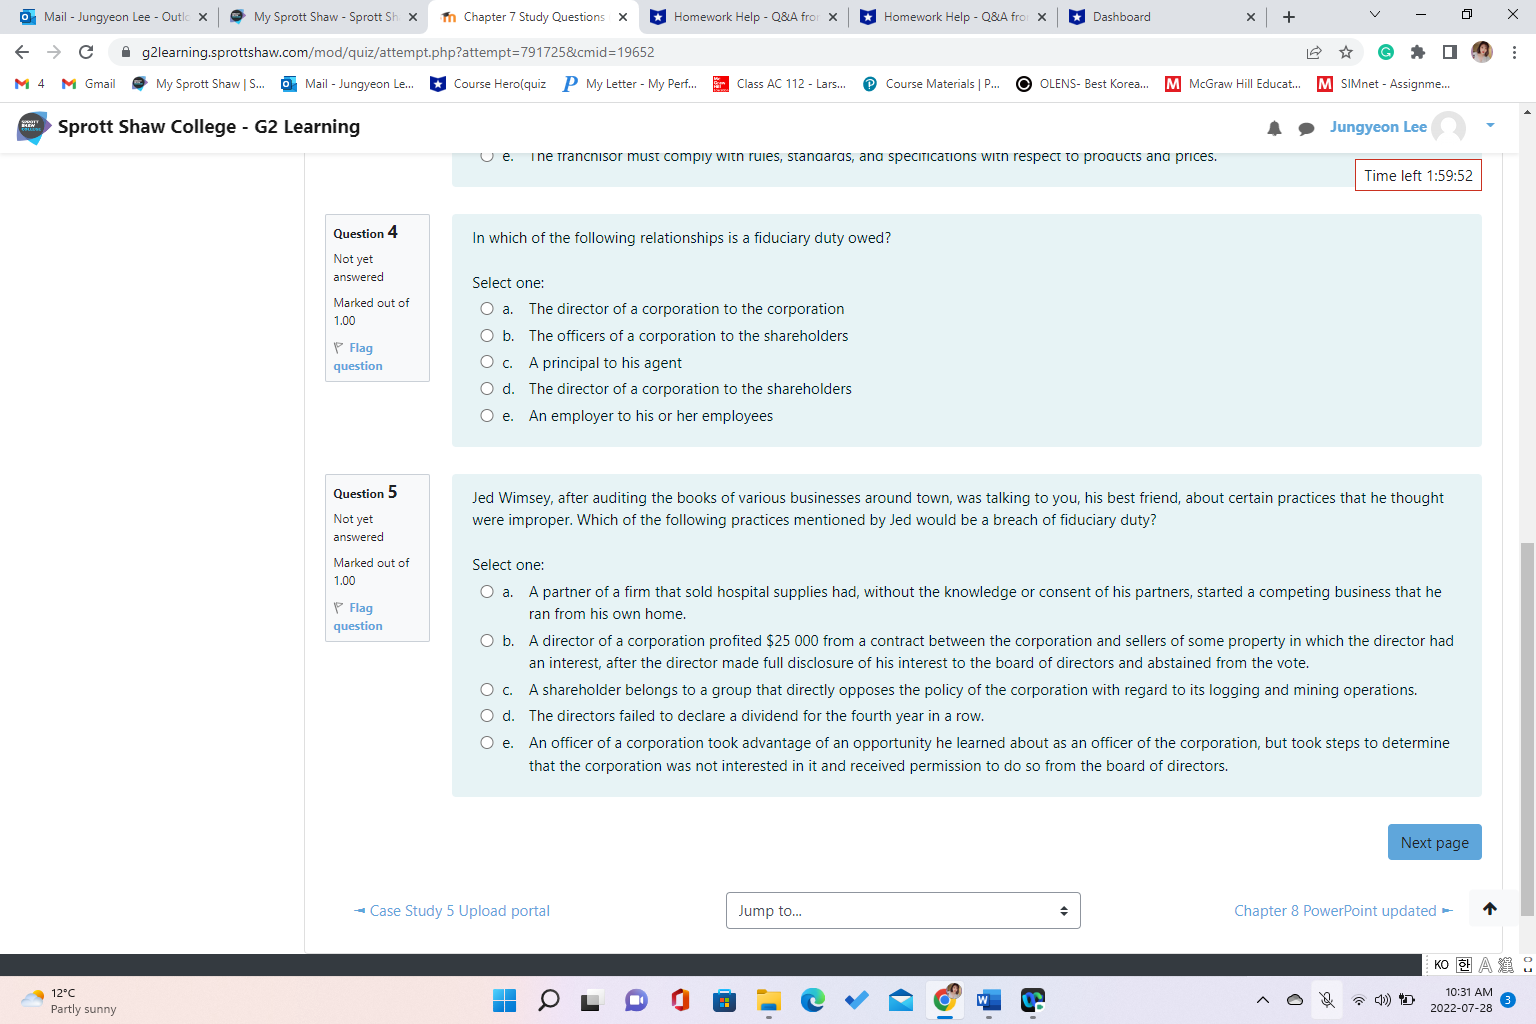Click the Jungyeon Lee profile name

(x=1378, y=127)
